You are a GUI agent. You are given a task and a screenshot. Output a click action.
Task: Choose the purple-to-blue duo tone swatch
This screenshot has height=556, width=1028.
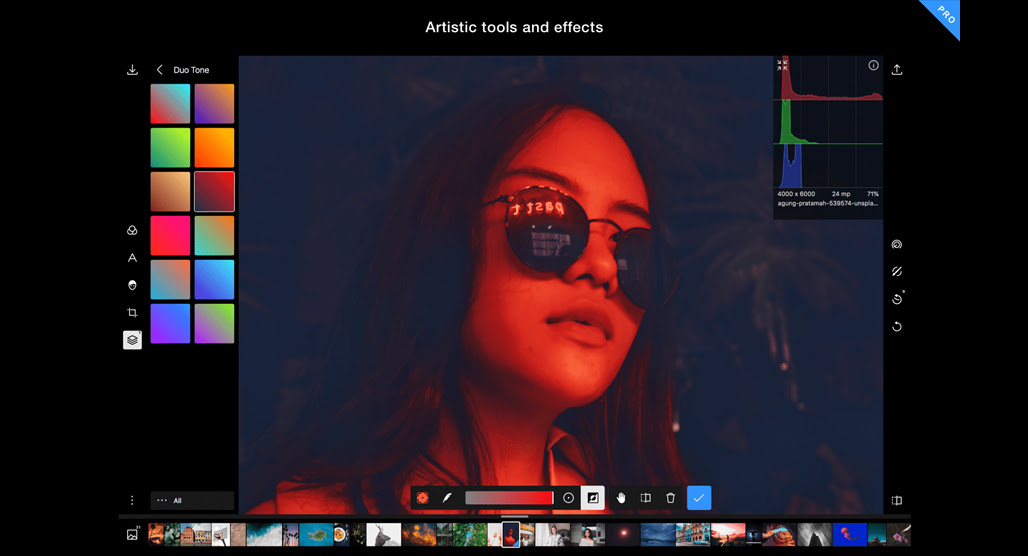(x=170, y=323)
